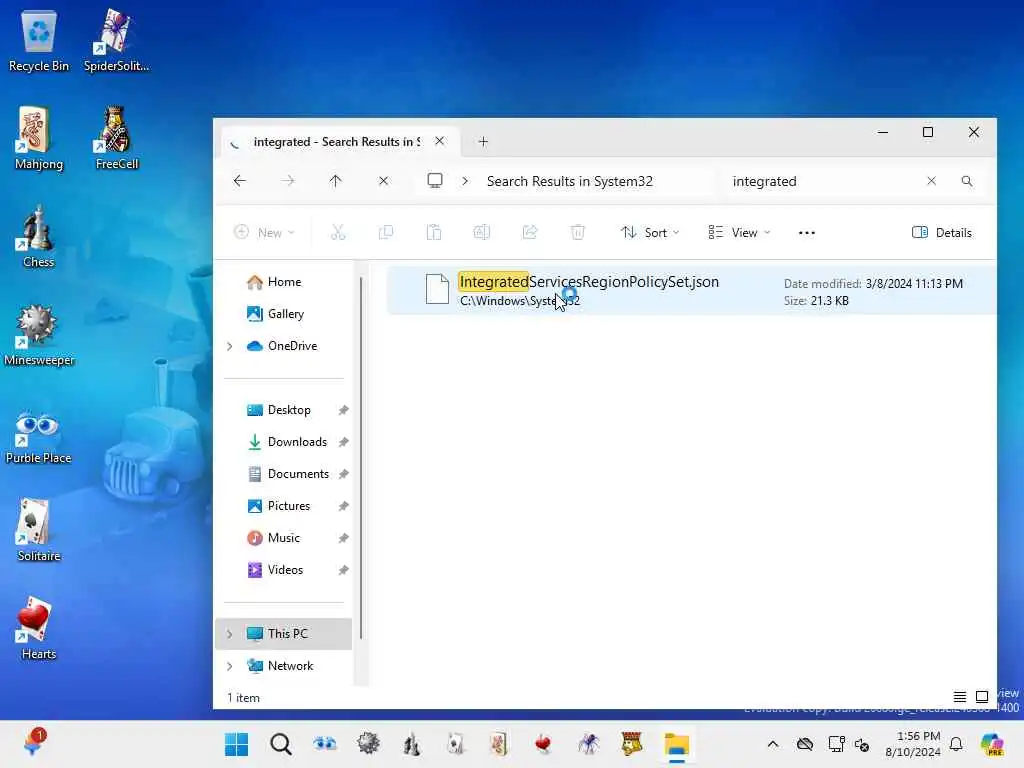This screenshot has width=1024, height=768.
Task: Click navigation pane vertical scrollbar
Action: pyautogui.click(x=360, y=457)
